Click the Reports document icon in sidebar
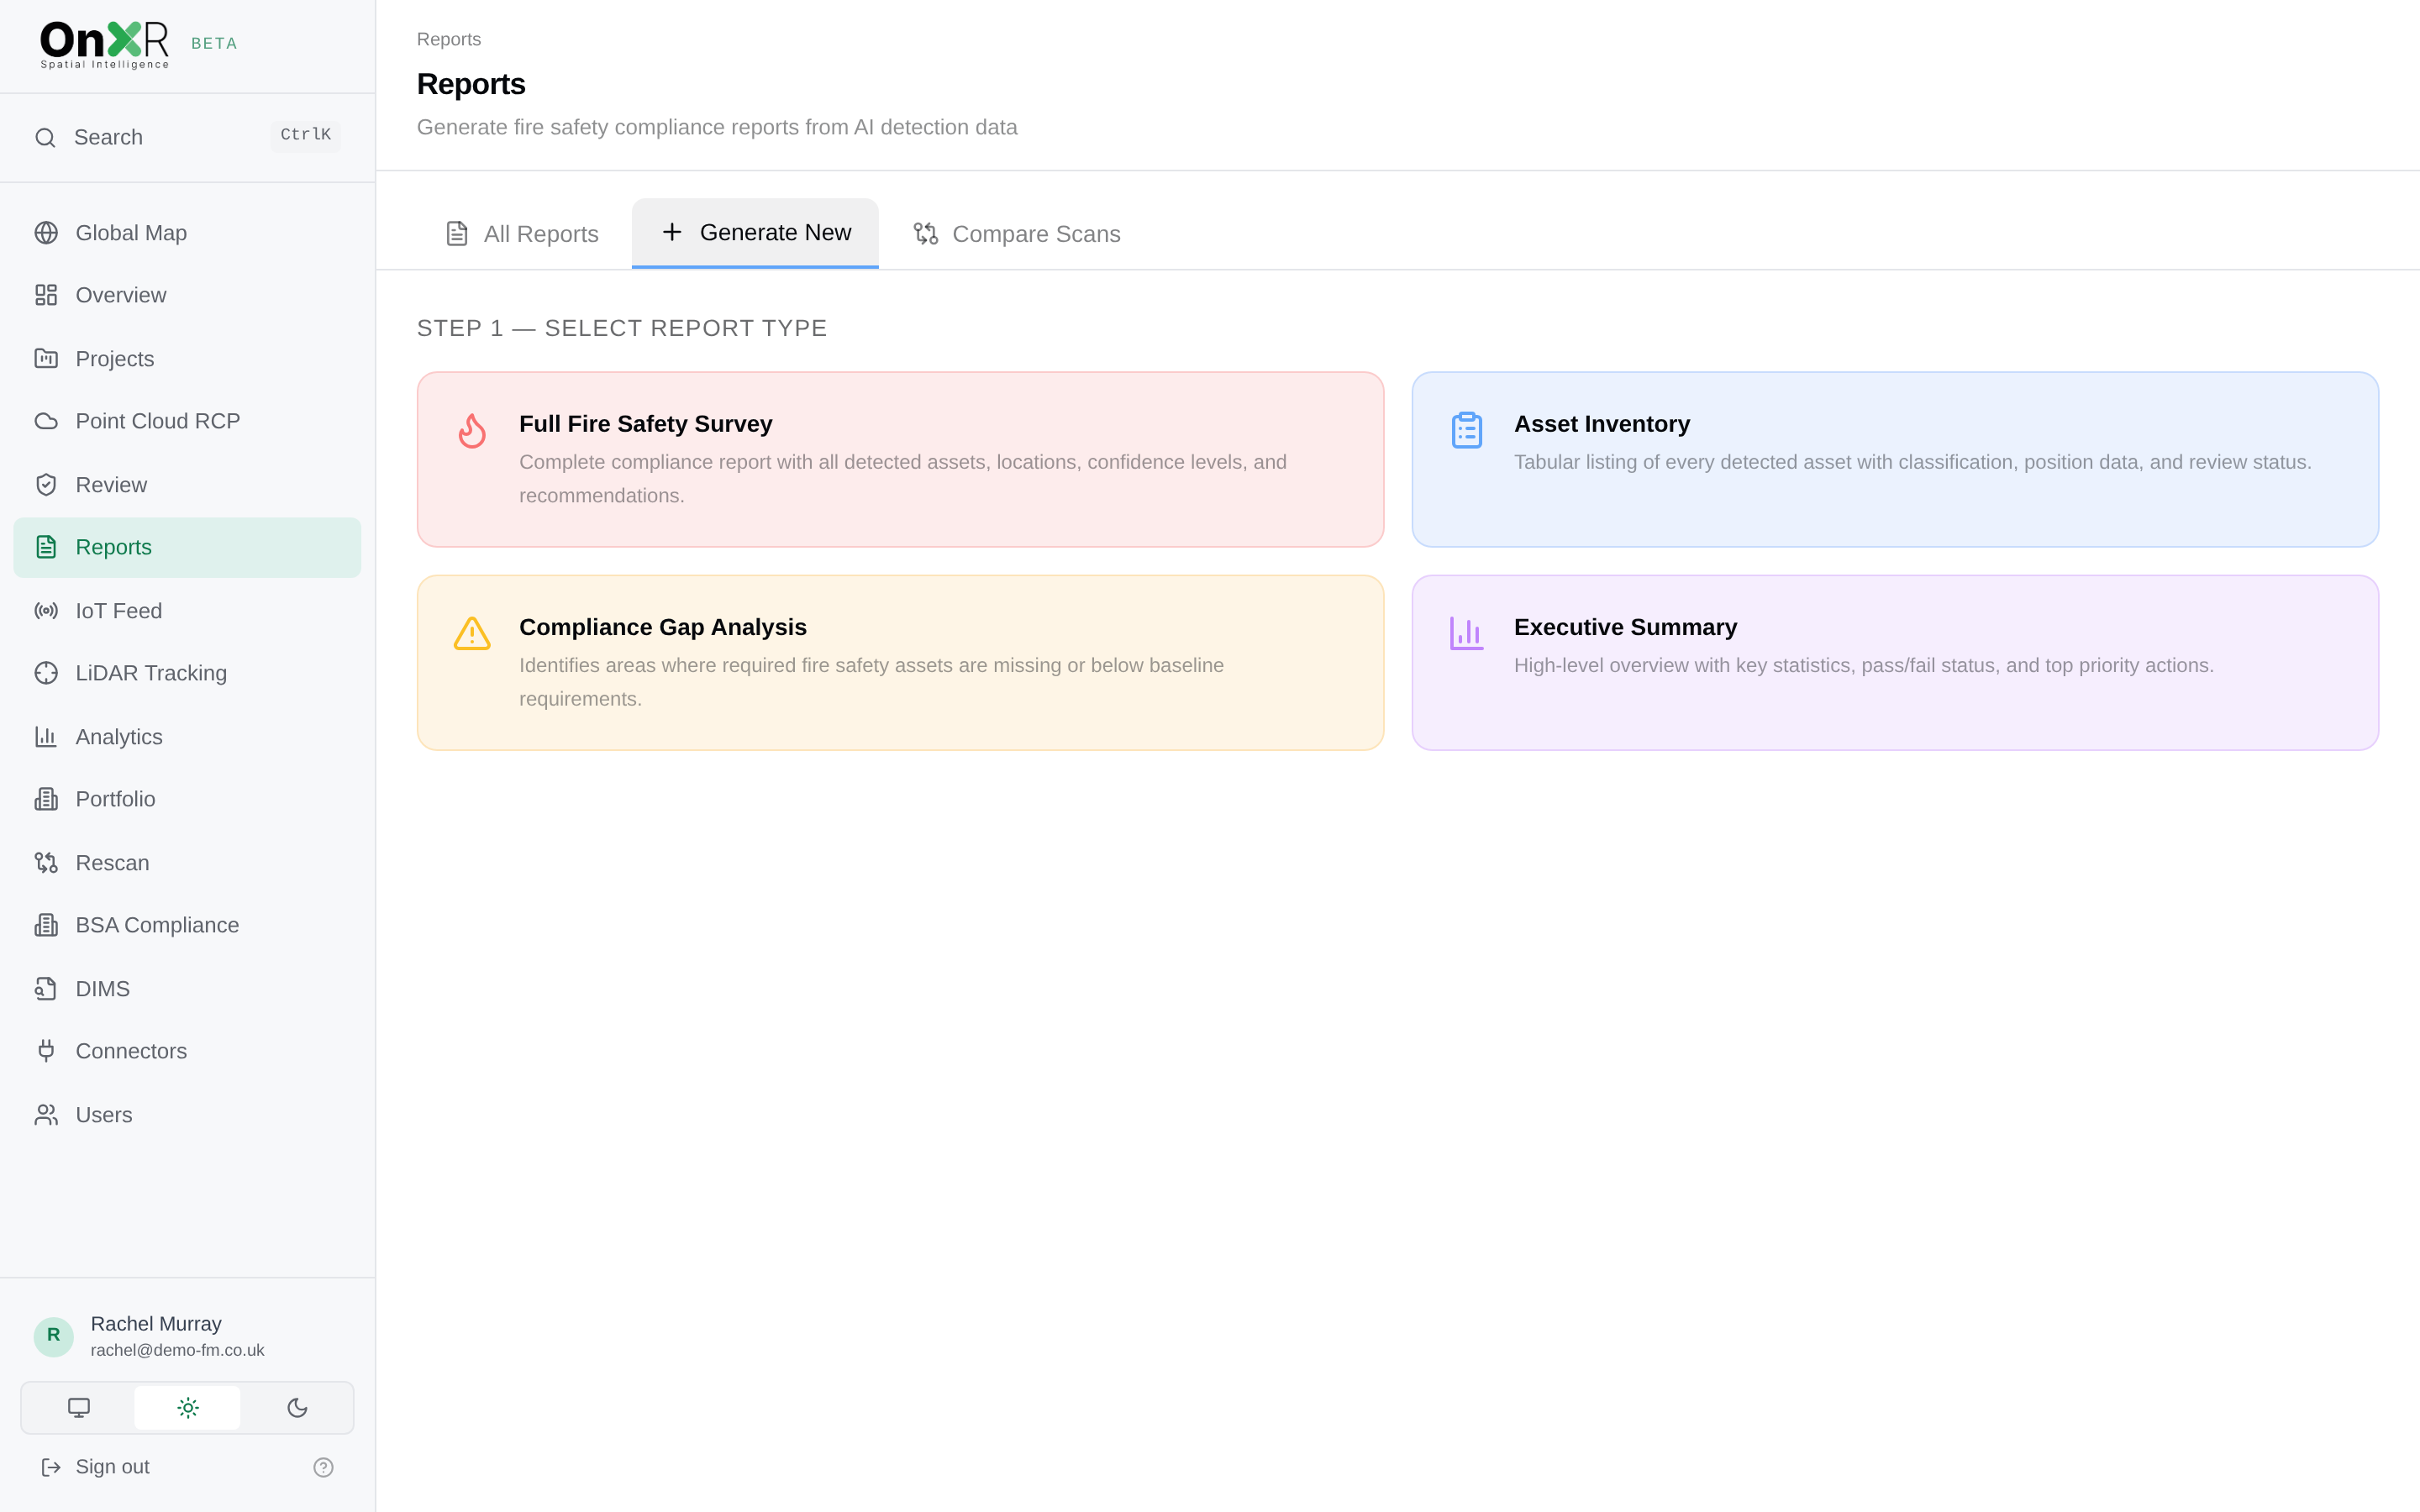 pos(46,547)
